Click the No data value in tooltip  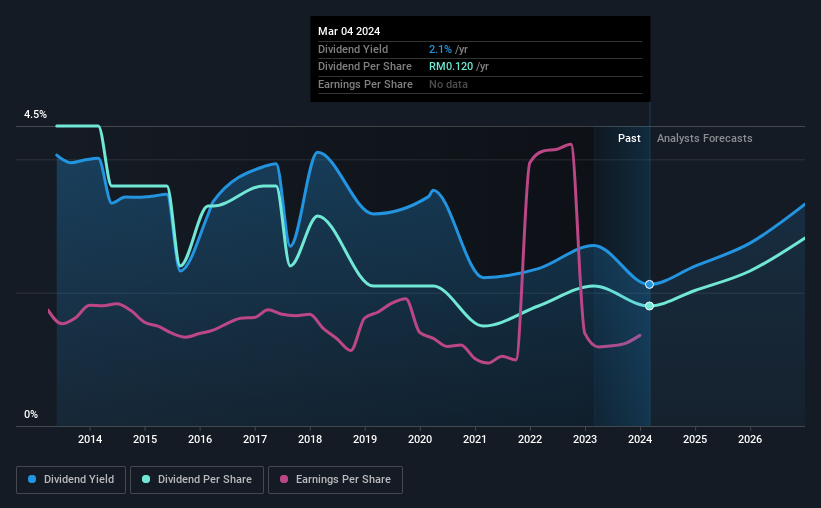click(x=448, y=84)
